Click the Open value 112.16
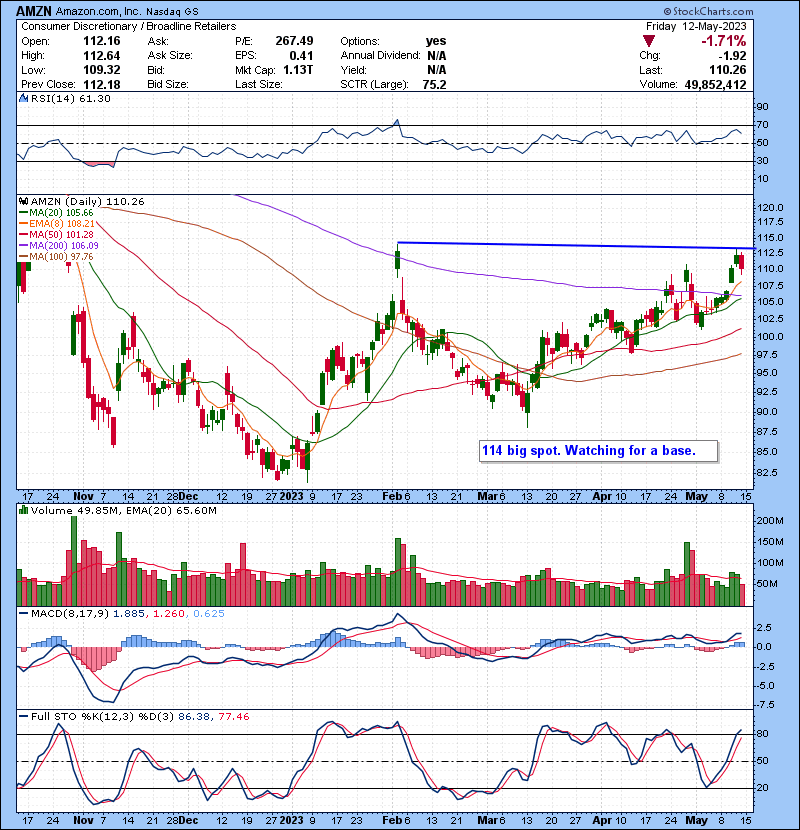This screenshot has height=830, width=800. pyautogui.click(x=102, y=41)
